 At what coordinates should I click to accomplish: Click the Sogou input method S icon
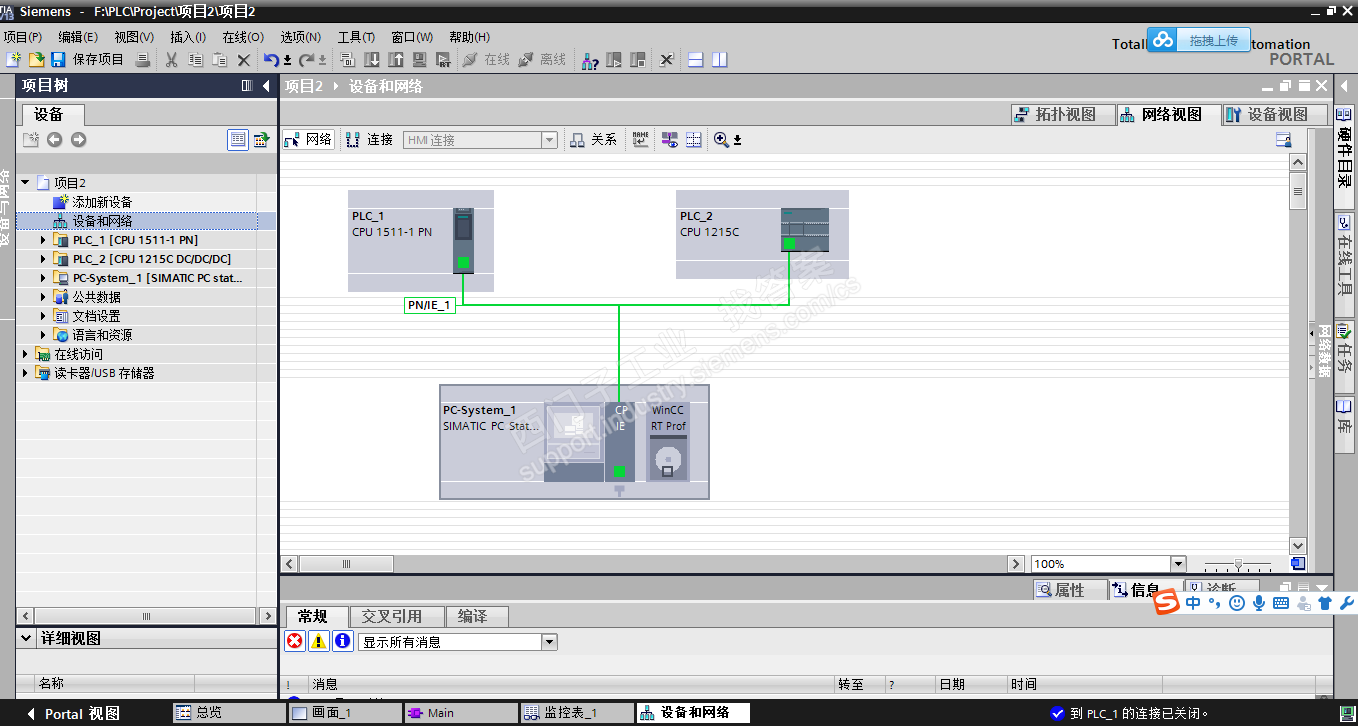[1167, 602]
